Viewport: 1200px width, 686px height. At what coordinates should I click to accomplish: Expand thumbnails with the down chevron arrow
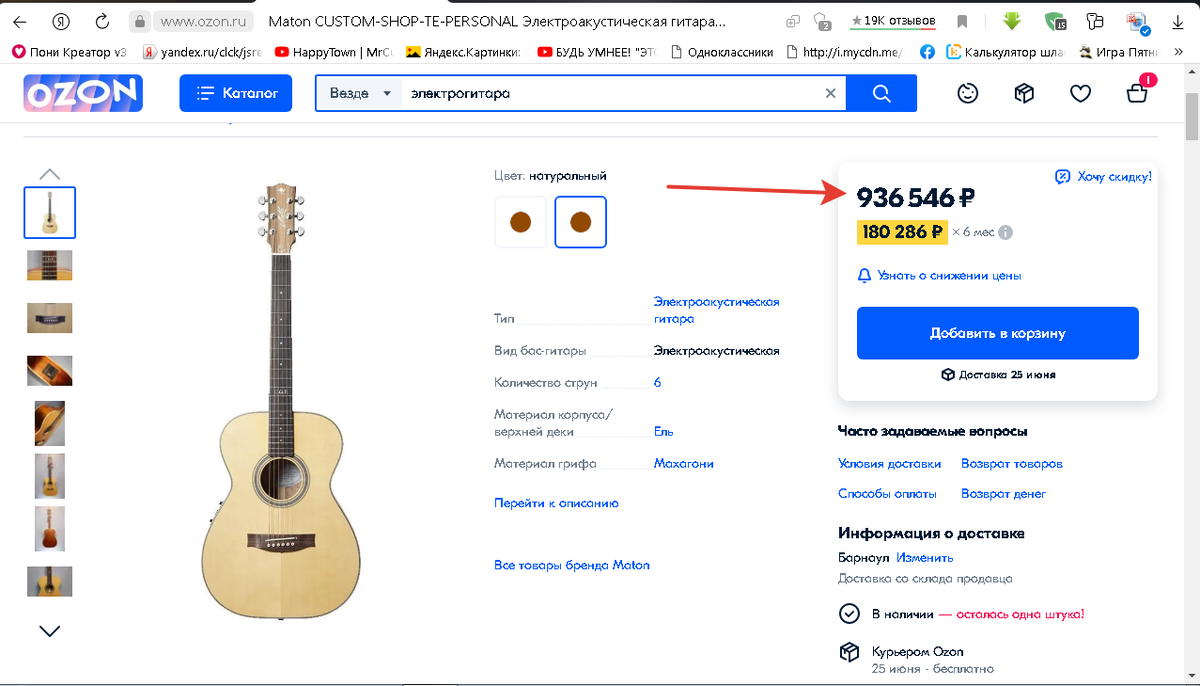pyautogui.click(x=49, y=631)
